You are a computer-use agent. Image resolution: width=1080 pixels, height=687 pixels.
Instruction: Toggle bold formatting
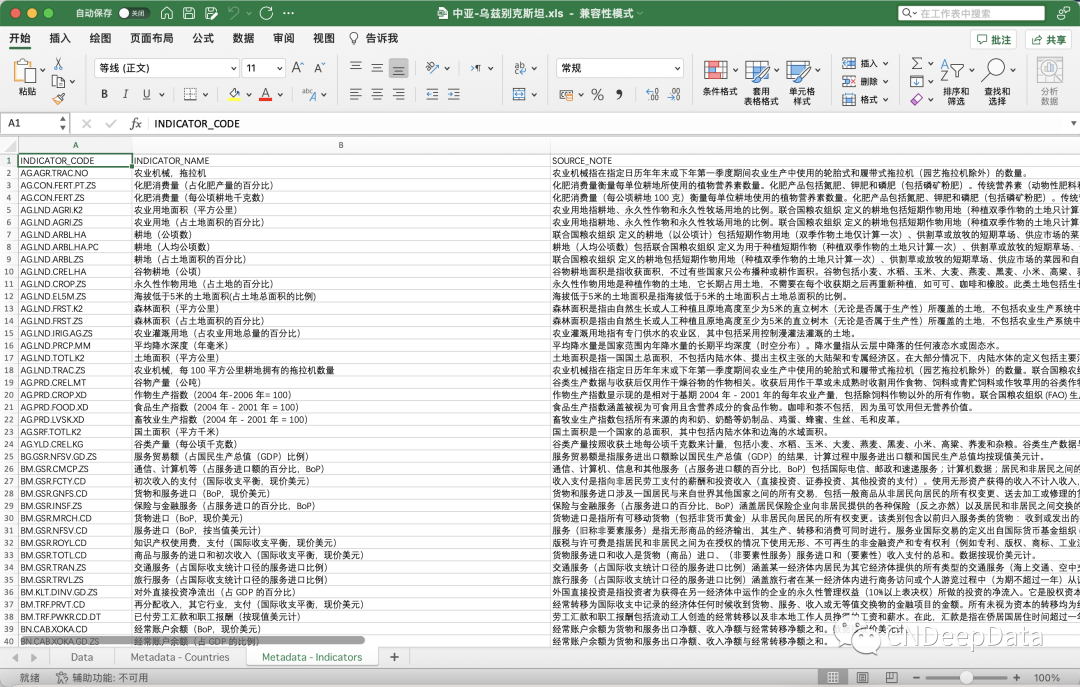click(104, 94)
